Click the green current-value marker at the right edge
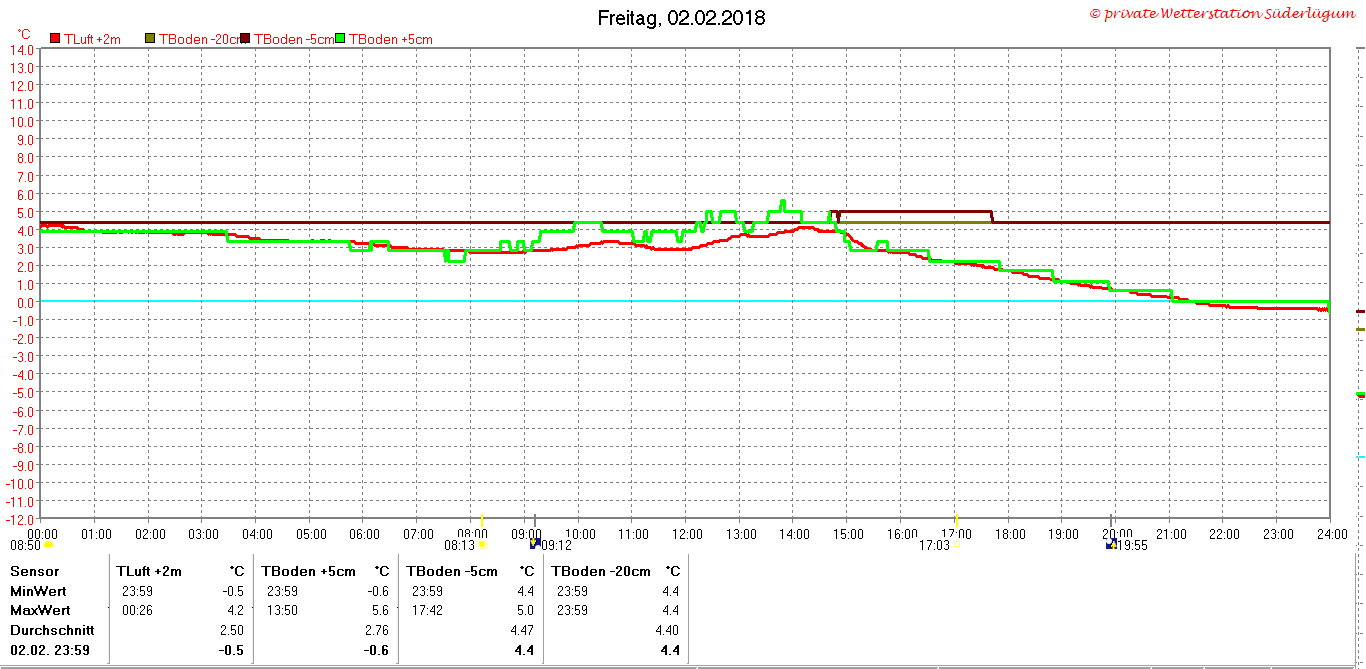Image resolution: width=1366 pixels, height=669 pixels. coord(1360,394)
